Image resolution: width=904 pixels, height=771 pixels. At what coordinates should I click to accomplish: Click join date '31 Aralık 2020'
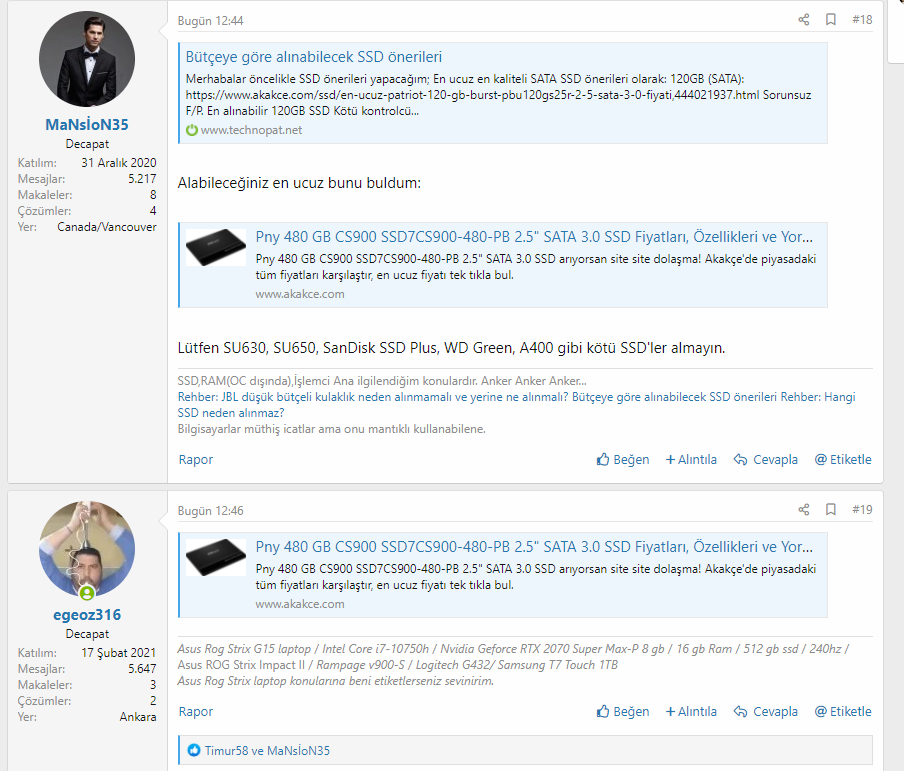coord(119,163)
